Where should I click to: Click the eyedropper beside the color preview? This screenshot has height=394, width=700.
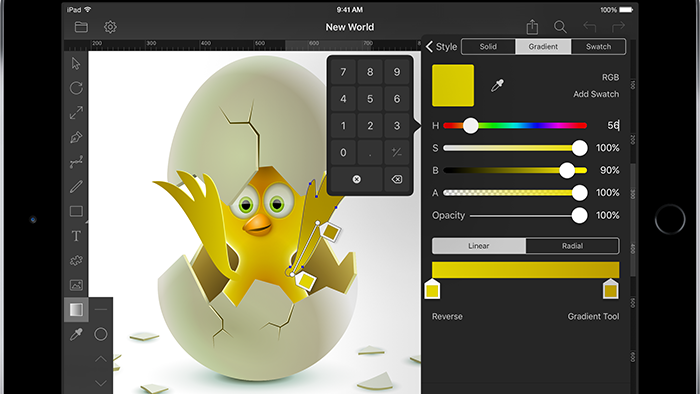pos(497,85)
